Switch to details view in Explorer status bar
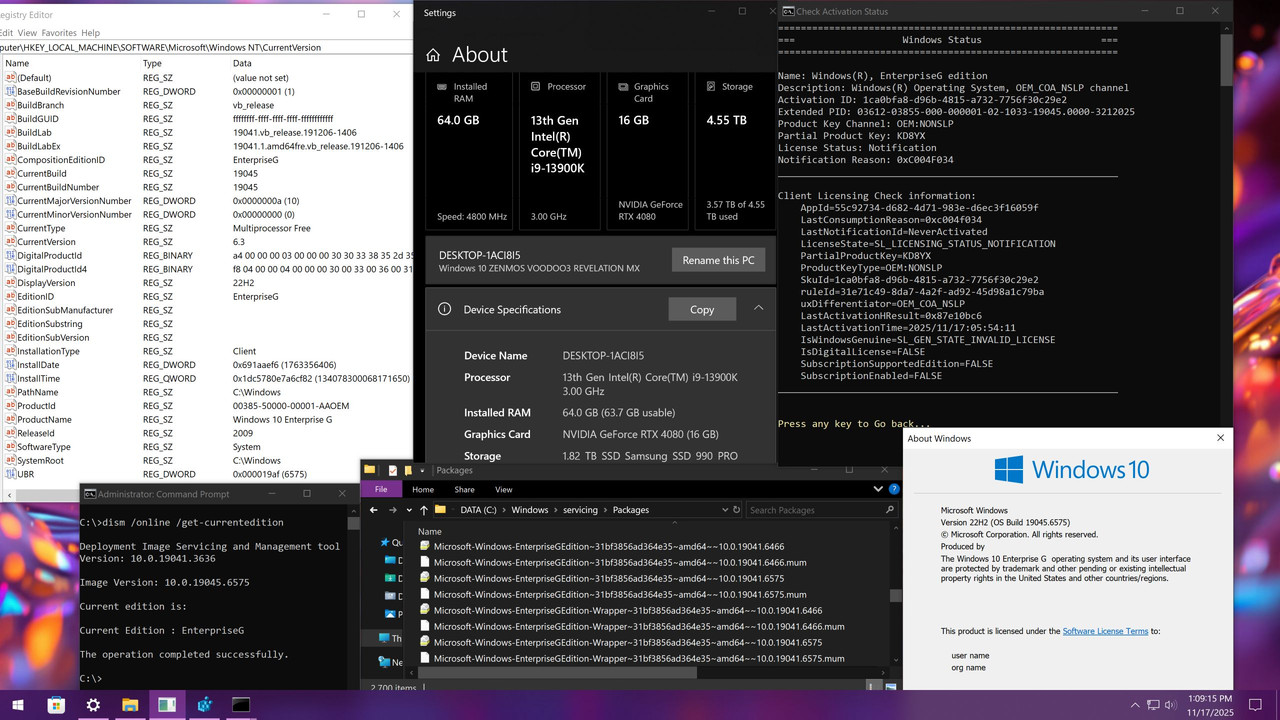The width and height of the screenshot is (1280, 720). [x=875, y=686]
